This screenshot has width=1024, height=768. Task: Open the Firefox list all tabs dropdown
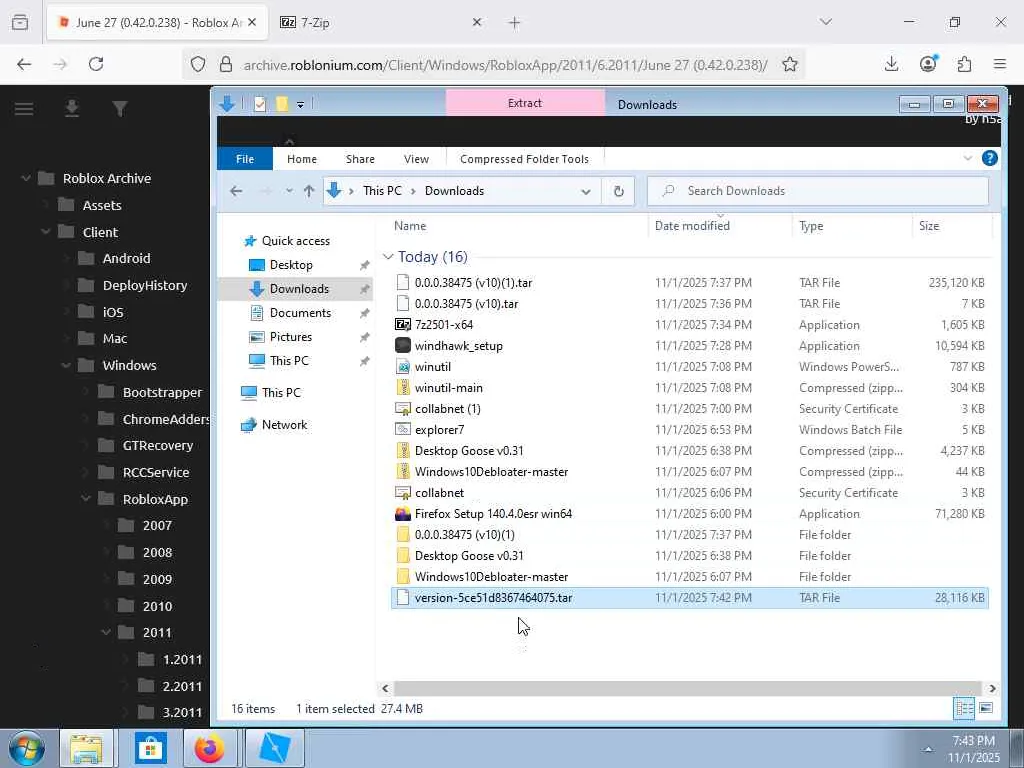pyautogui.click(x=825, y=22)
